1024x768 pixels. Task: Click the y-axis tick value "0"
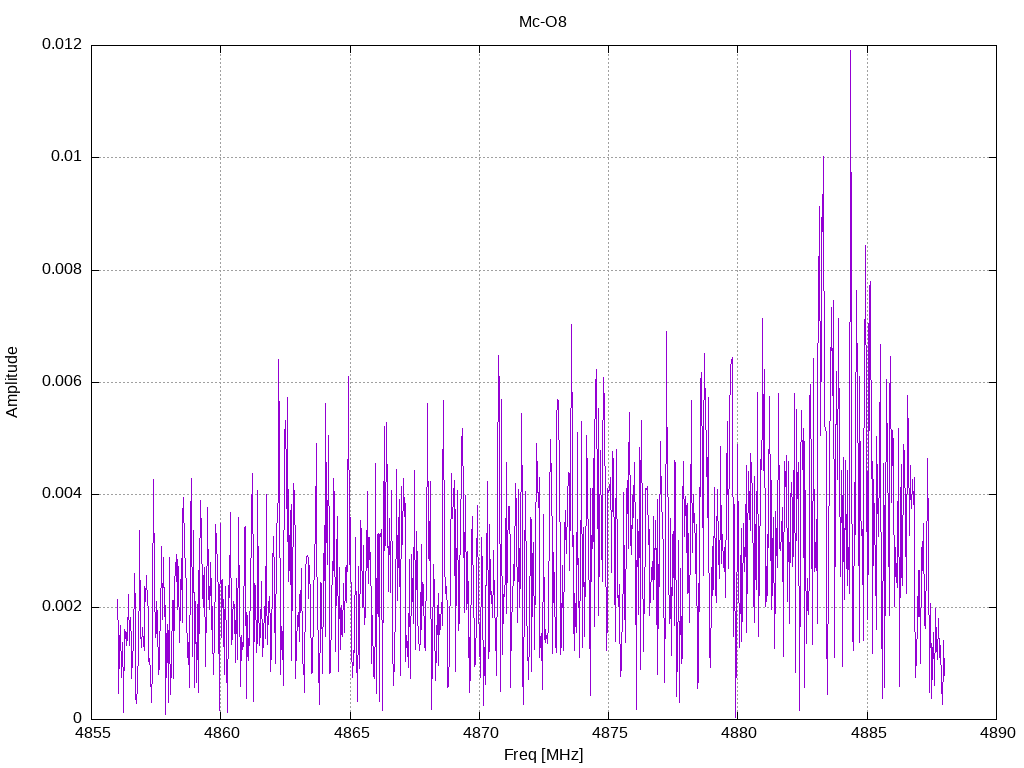pos(78,719)
